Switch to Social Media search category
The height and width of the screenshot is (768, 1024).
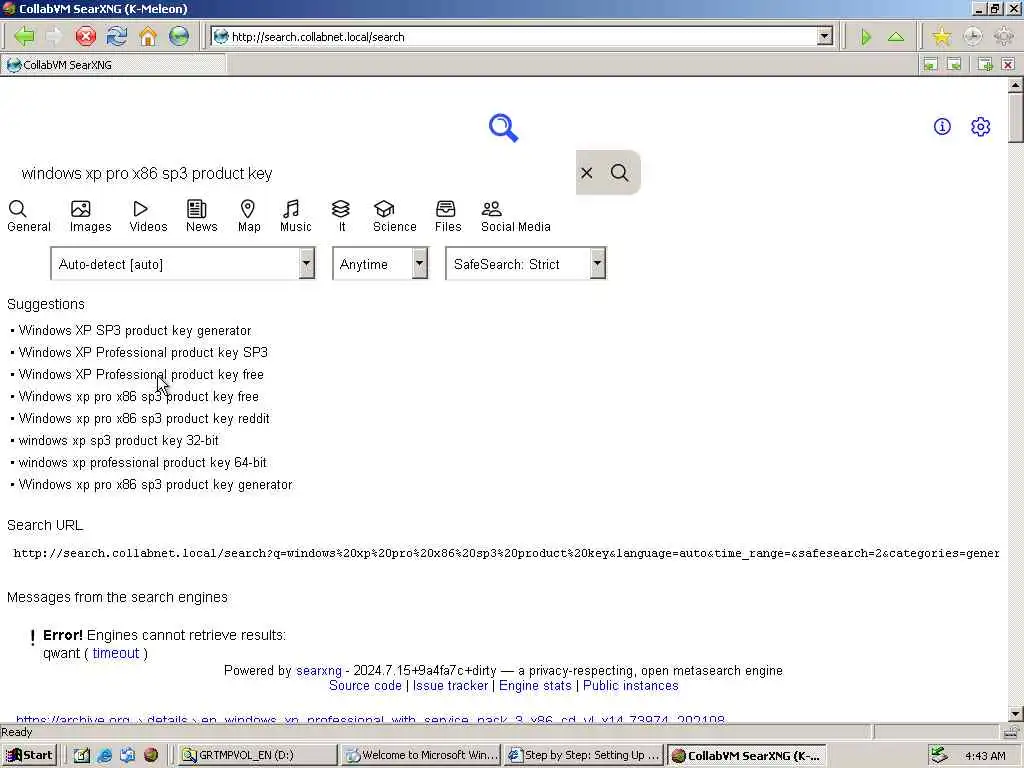point(515,216)
